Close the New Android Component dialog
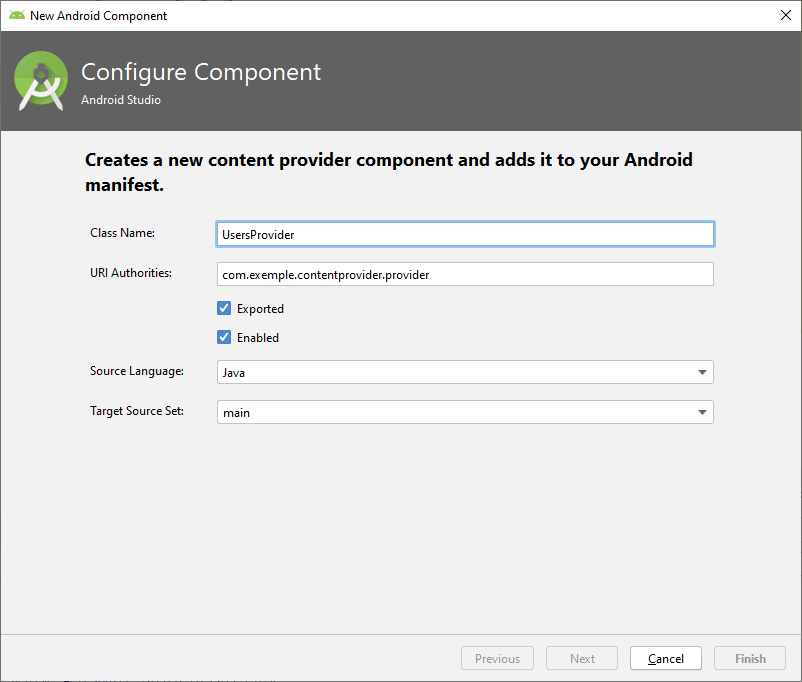Image resolution: width=802 pixels, height=682 pixels. pyautogui.click(x=785, y=15)
